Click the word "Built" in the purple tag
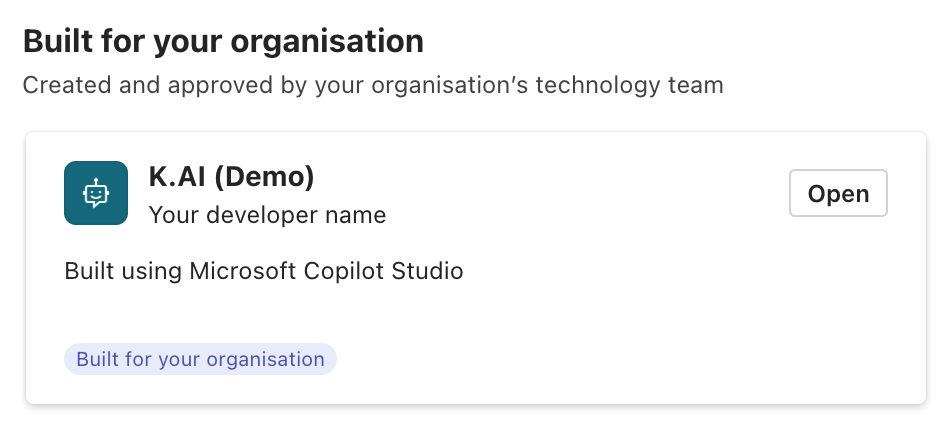The width and height of the screenshot is (948, 436). pyautogui.click(x=96, y=359)
